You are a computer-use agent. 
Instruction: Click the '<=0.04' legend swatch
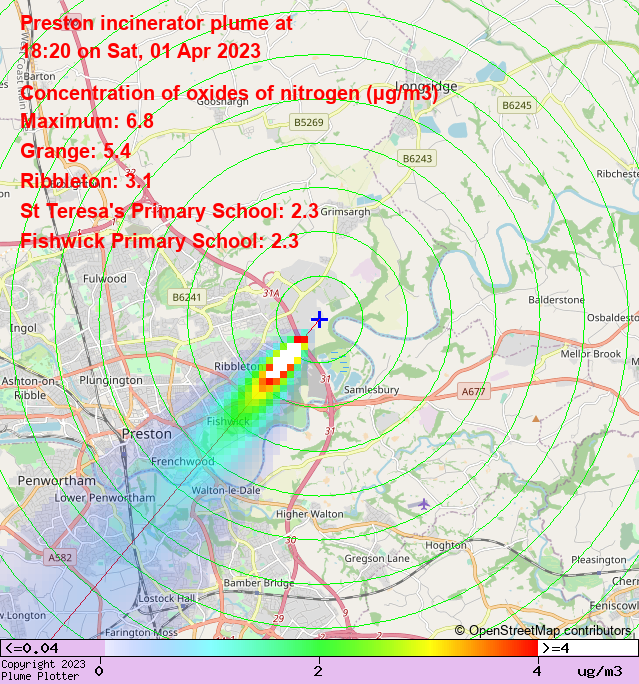click(52, 648)
